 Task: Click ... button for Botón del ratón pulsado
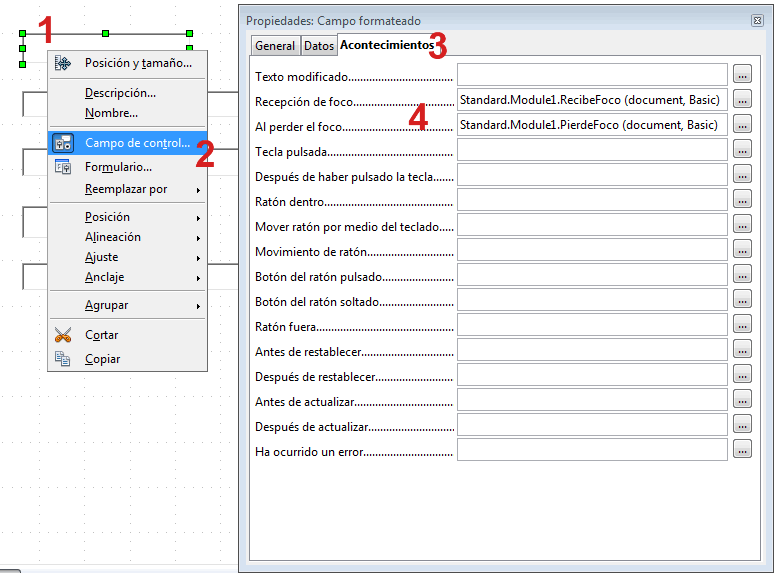coord(742,274)
